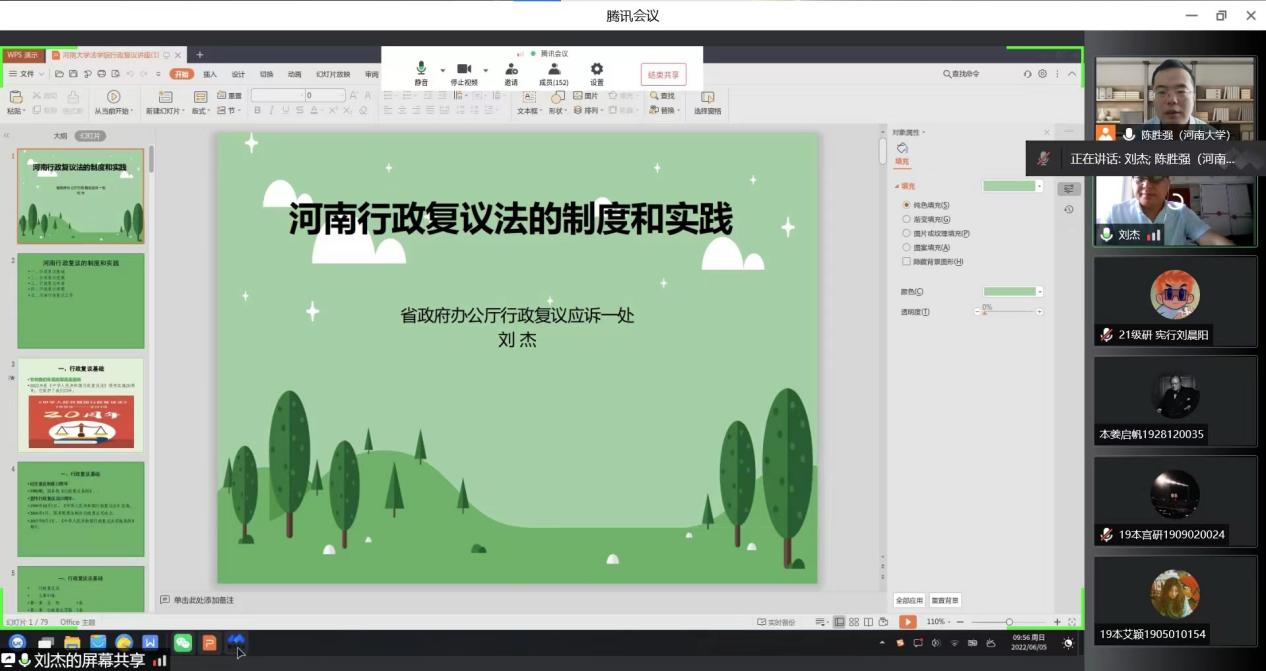
Task: Collapse the 填充 section in object properties
Action: pos(898,184)
